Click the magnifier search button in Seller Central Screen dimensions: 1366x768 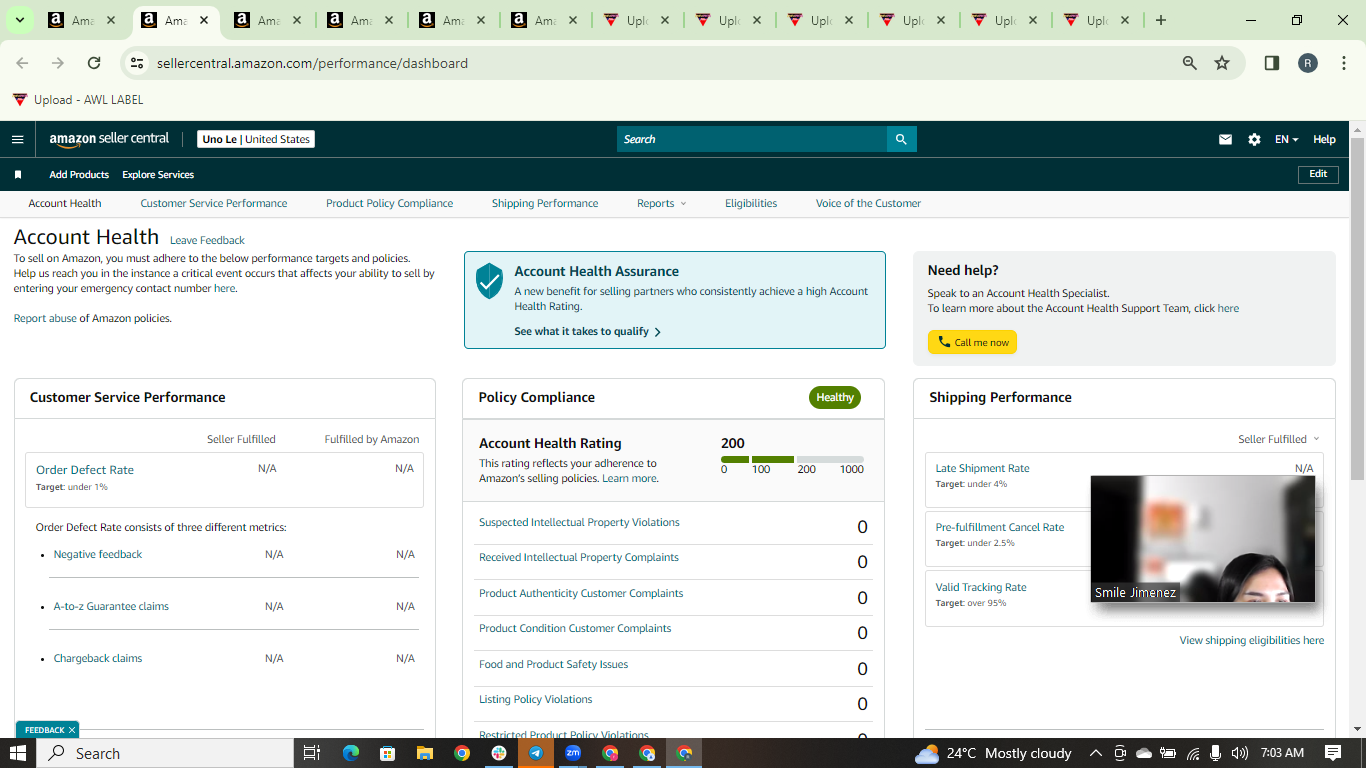(901, 139)
